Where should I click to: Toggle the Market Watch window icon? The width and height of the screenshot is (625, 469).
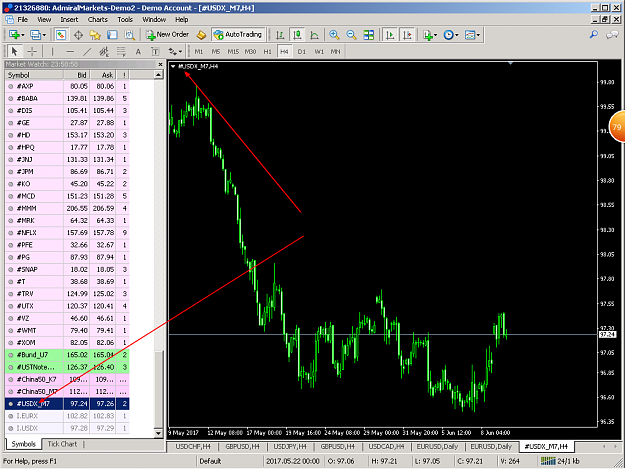[61, 35]
